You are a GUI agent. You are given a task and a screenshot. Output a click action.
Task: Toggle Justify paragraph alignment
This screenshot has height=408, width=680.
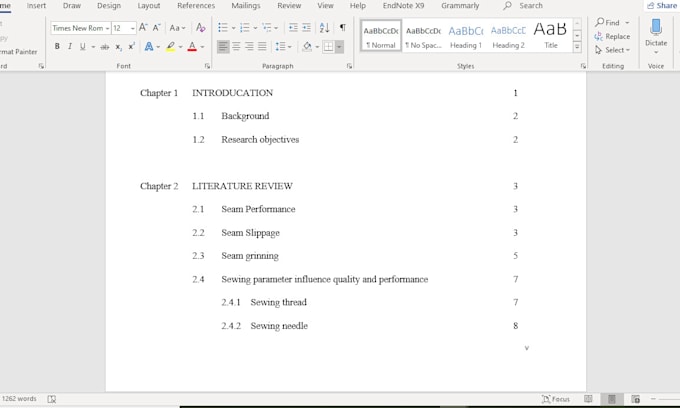(262, 46)
